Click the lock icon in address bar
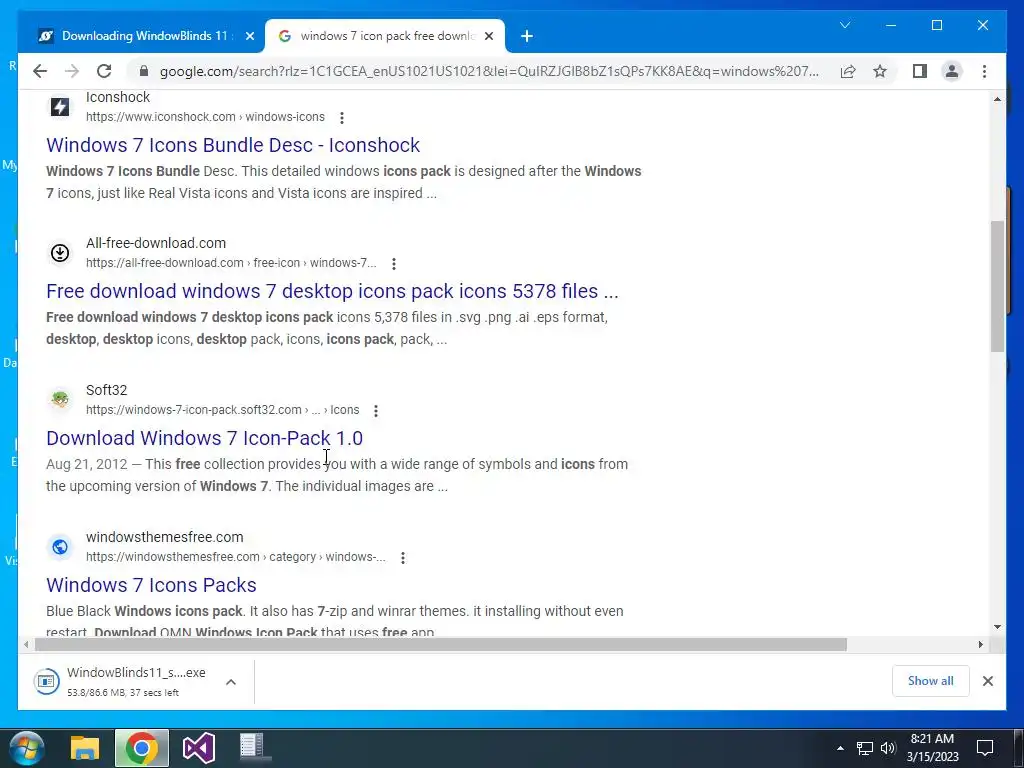Screen dimensions: 1024x768 click(x=144, y=71)
